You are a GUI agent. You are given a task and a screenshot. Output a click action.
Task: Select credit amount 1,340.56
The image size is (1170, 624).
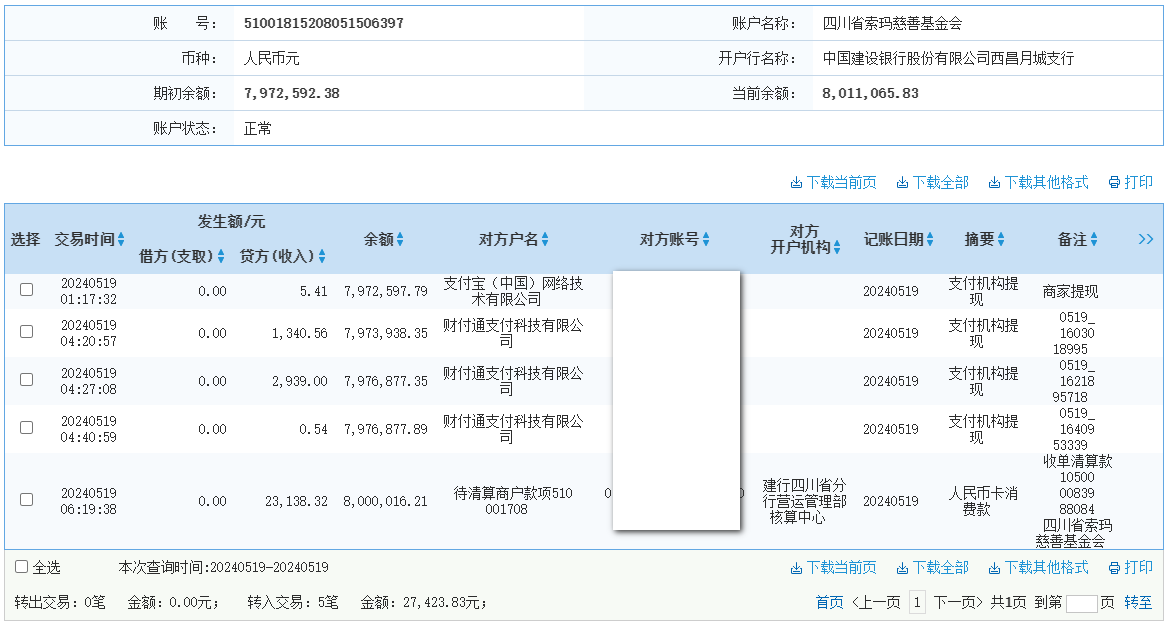coord(299,333)
